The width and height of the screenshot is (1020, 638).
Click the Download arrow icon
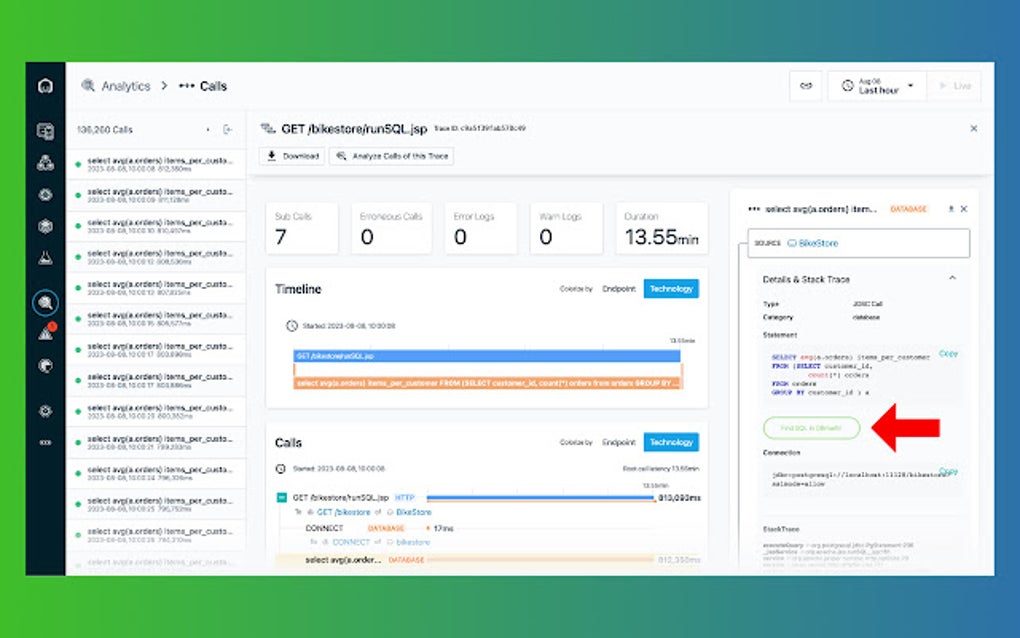click(271, 156)
